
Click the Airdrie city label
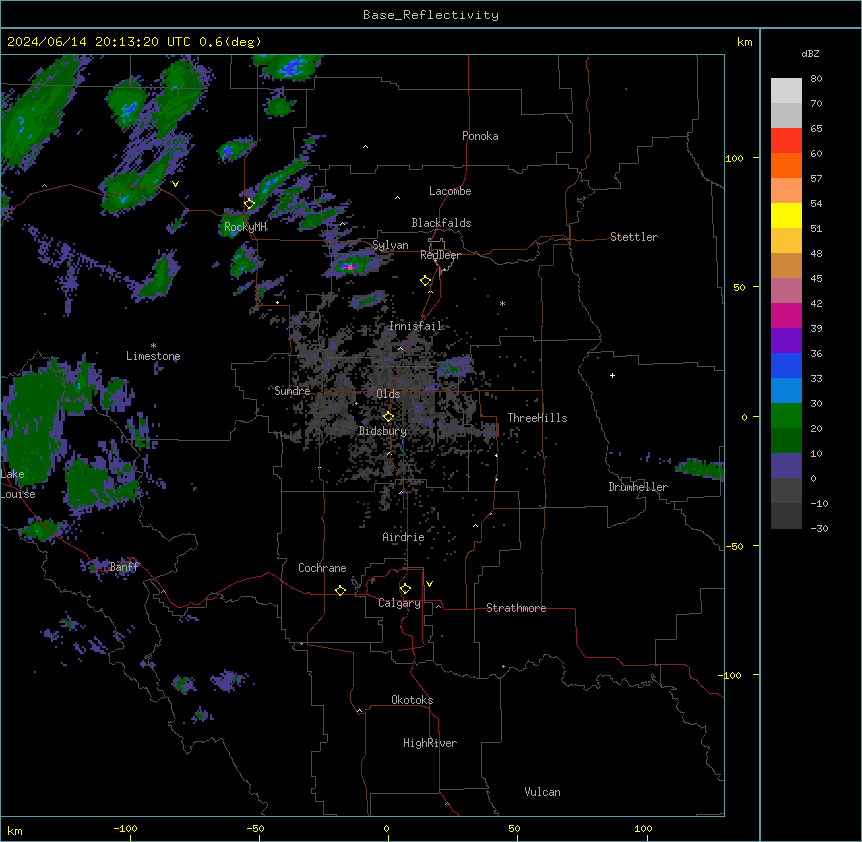click(403, 537)
